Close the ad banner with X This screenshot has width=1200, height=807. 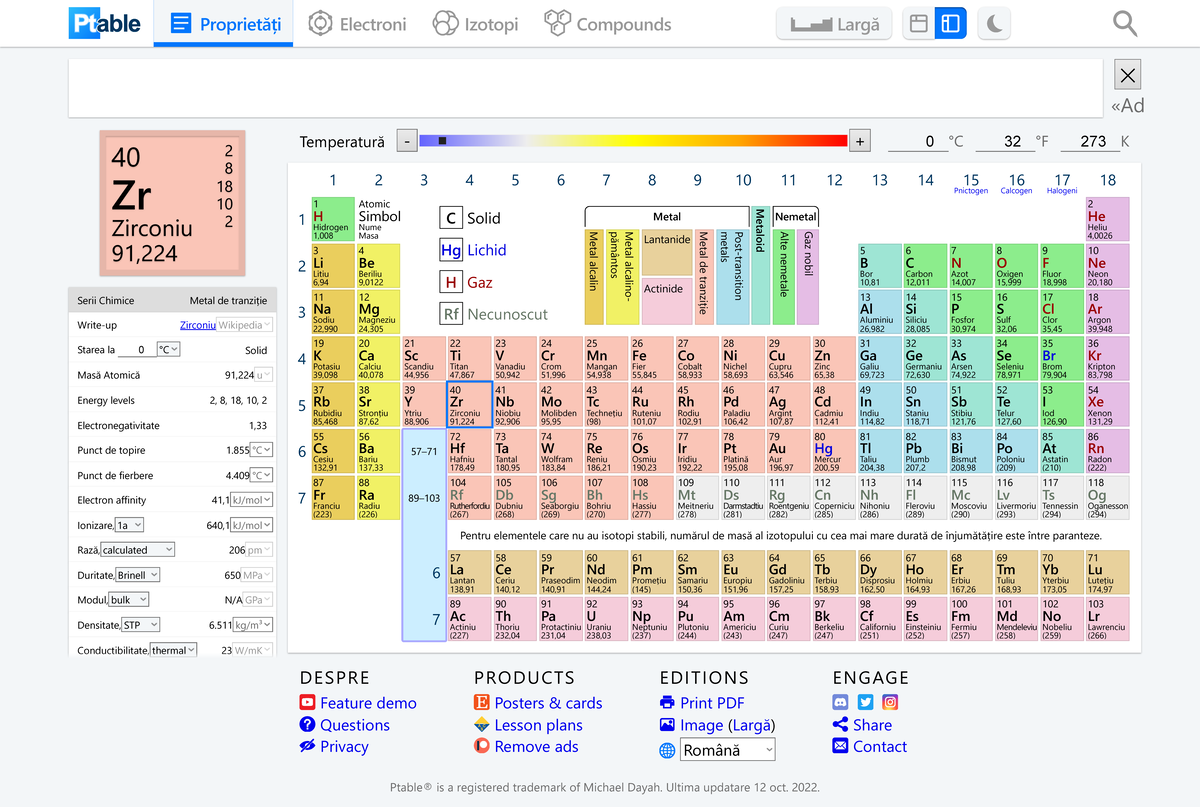tap(1127, 74)
